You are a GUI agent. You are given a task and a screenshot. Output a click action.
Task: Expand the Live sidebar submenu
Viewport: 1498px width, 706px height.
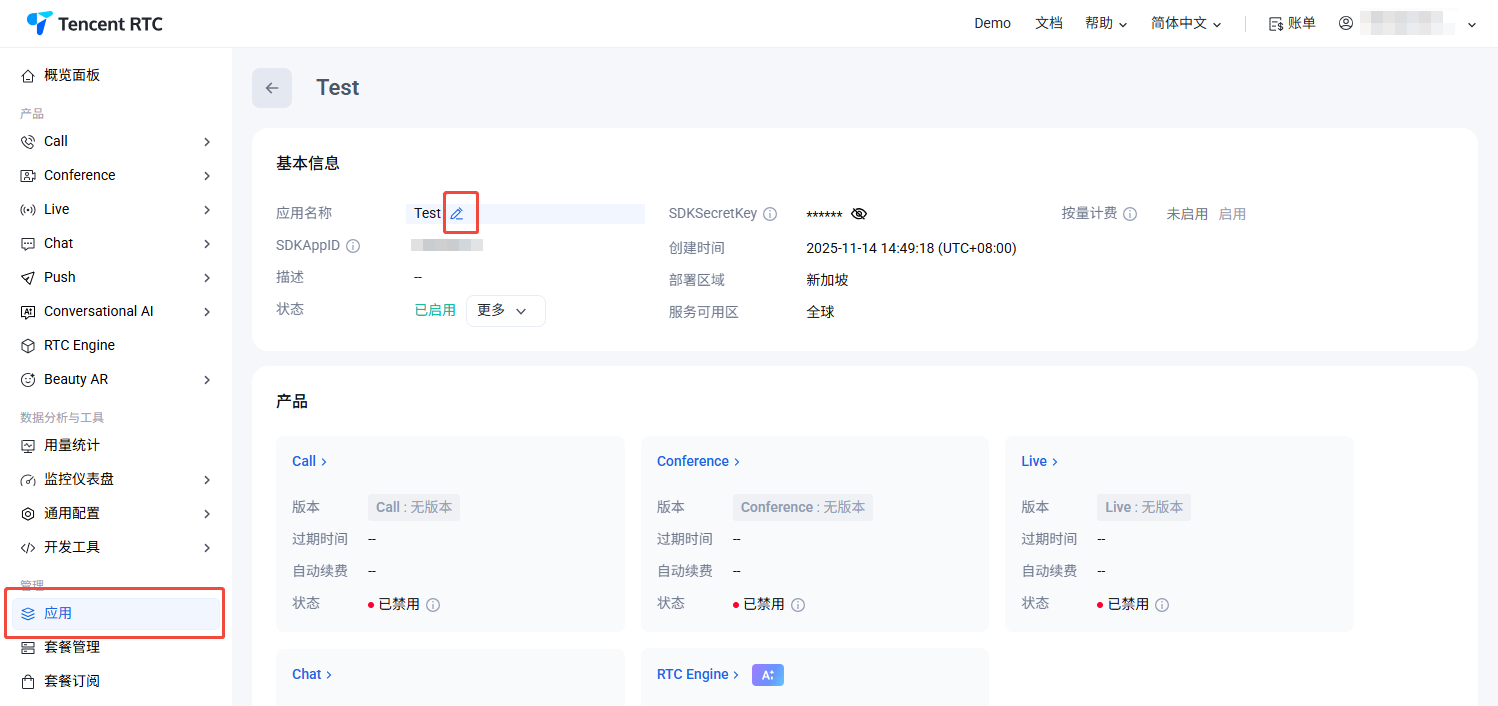coord(207,210)
